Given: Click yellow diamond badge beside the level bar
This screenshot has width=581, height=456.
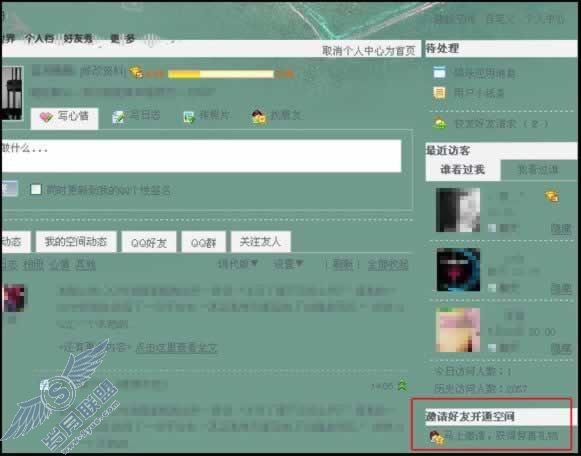Looking at the screenshot, I should [x=136, y=72].
